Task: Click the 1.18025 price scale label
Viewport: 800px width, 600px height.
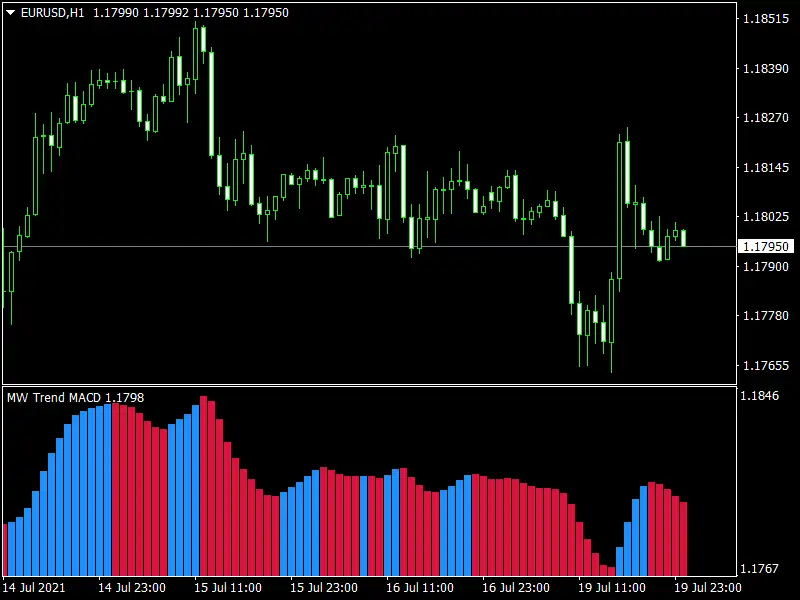Action: (766, 217)
